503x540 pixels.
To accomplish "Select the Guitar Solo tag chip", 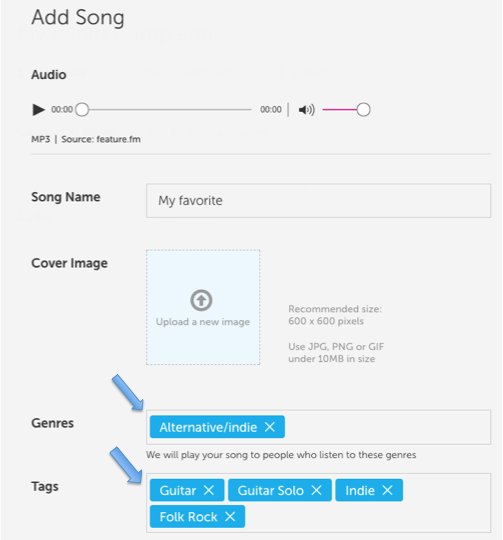I will click(x=270, y=490).
